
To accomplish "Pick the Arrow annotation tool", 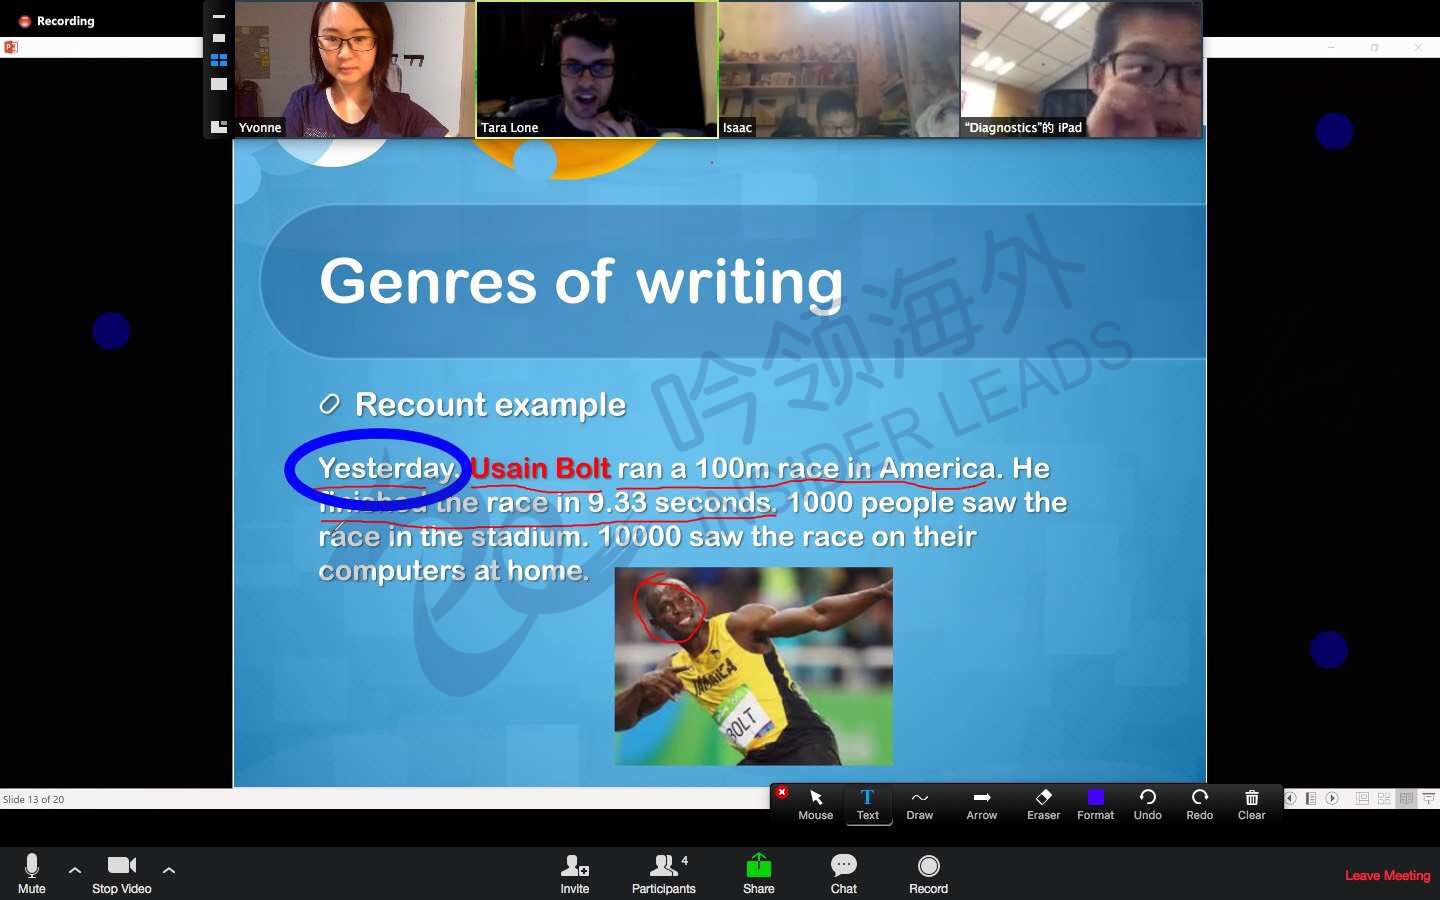I will click(981, 803).
